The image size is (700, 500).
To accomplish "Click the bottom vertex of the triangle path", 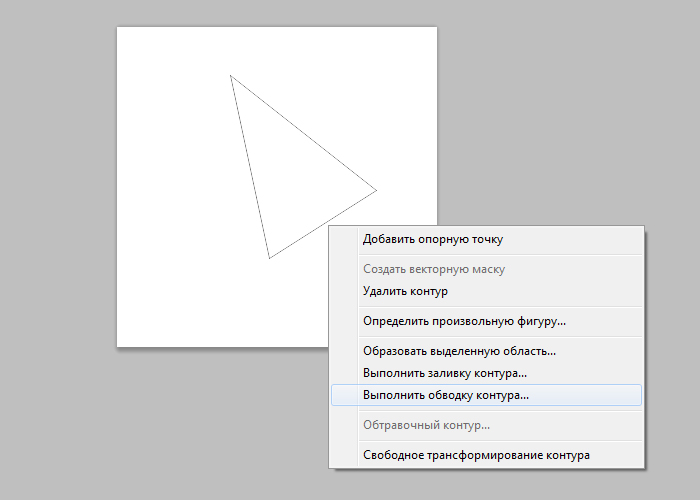I will (270, 258).
